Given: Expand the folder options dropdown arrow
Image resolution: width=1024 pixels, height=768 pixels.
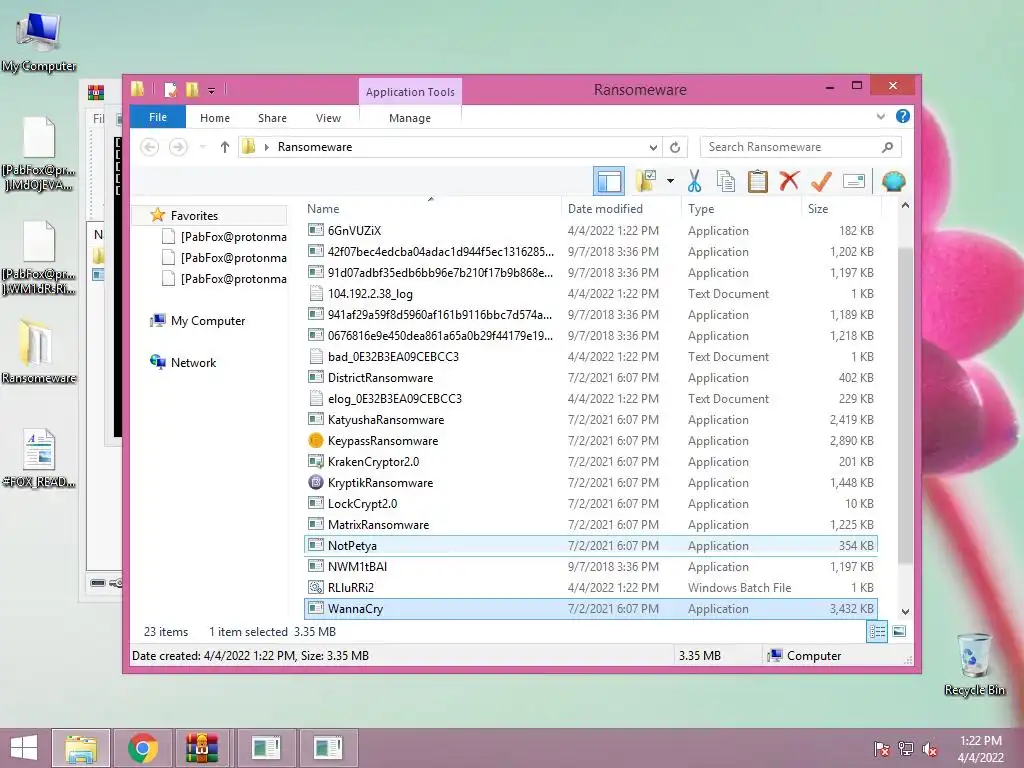Looking at the screenshot, I should pyautogui.click(x=670, y=181).
